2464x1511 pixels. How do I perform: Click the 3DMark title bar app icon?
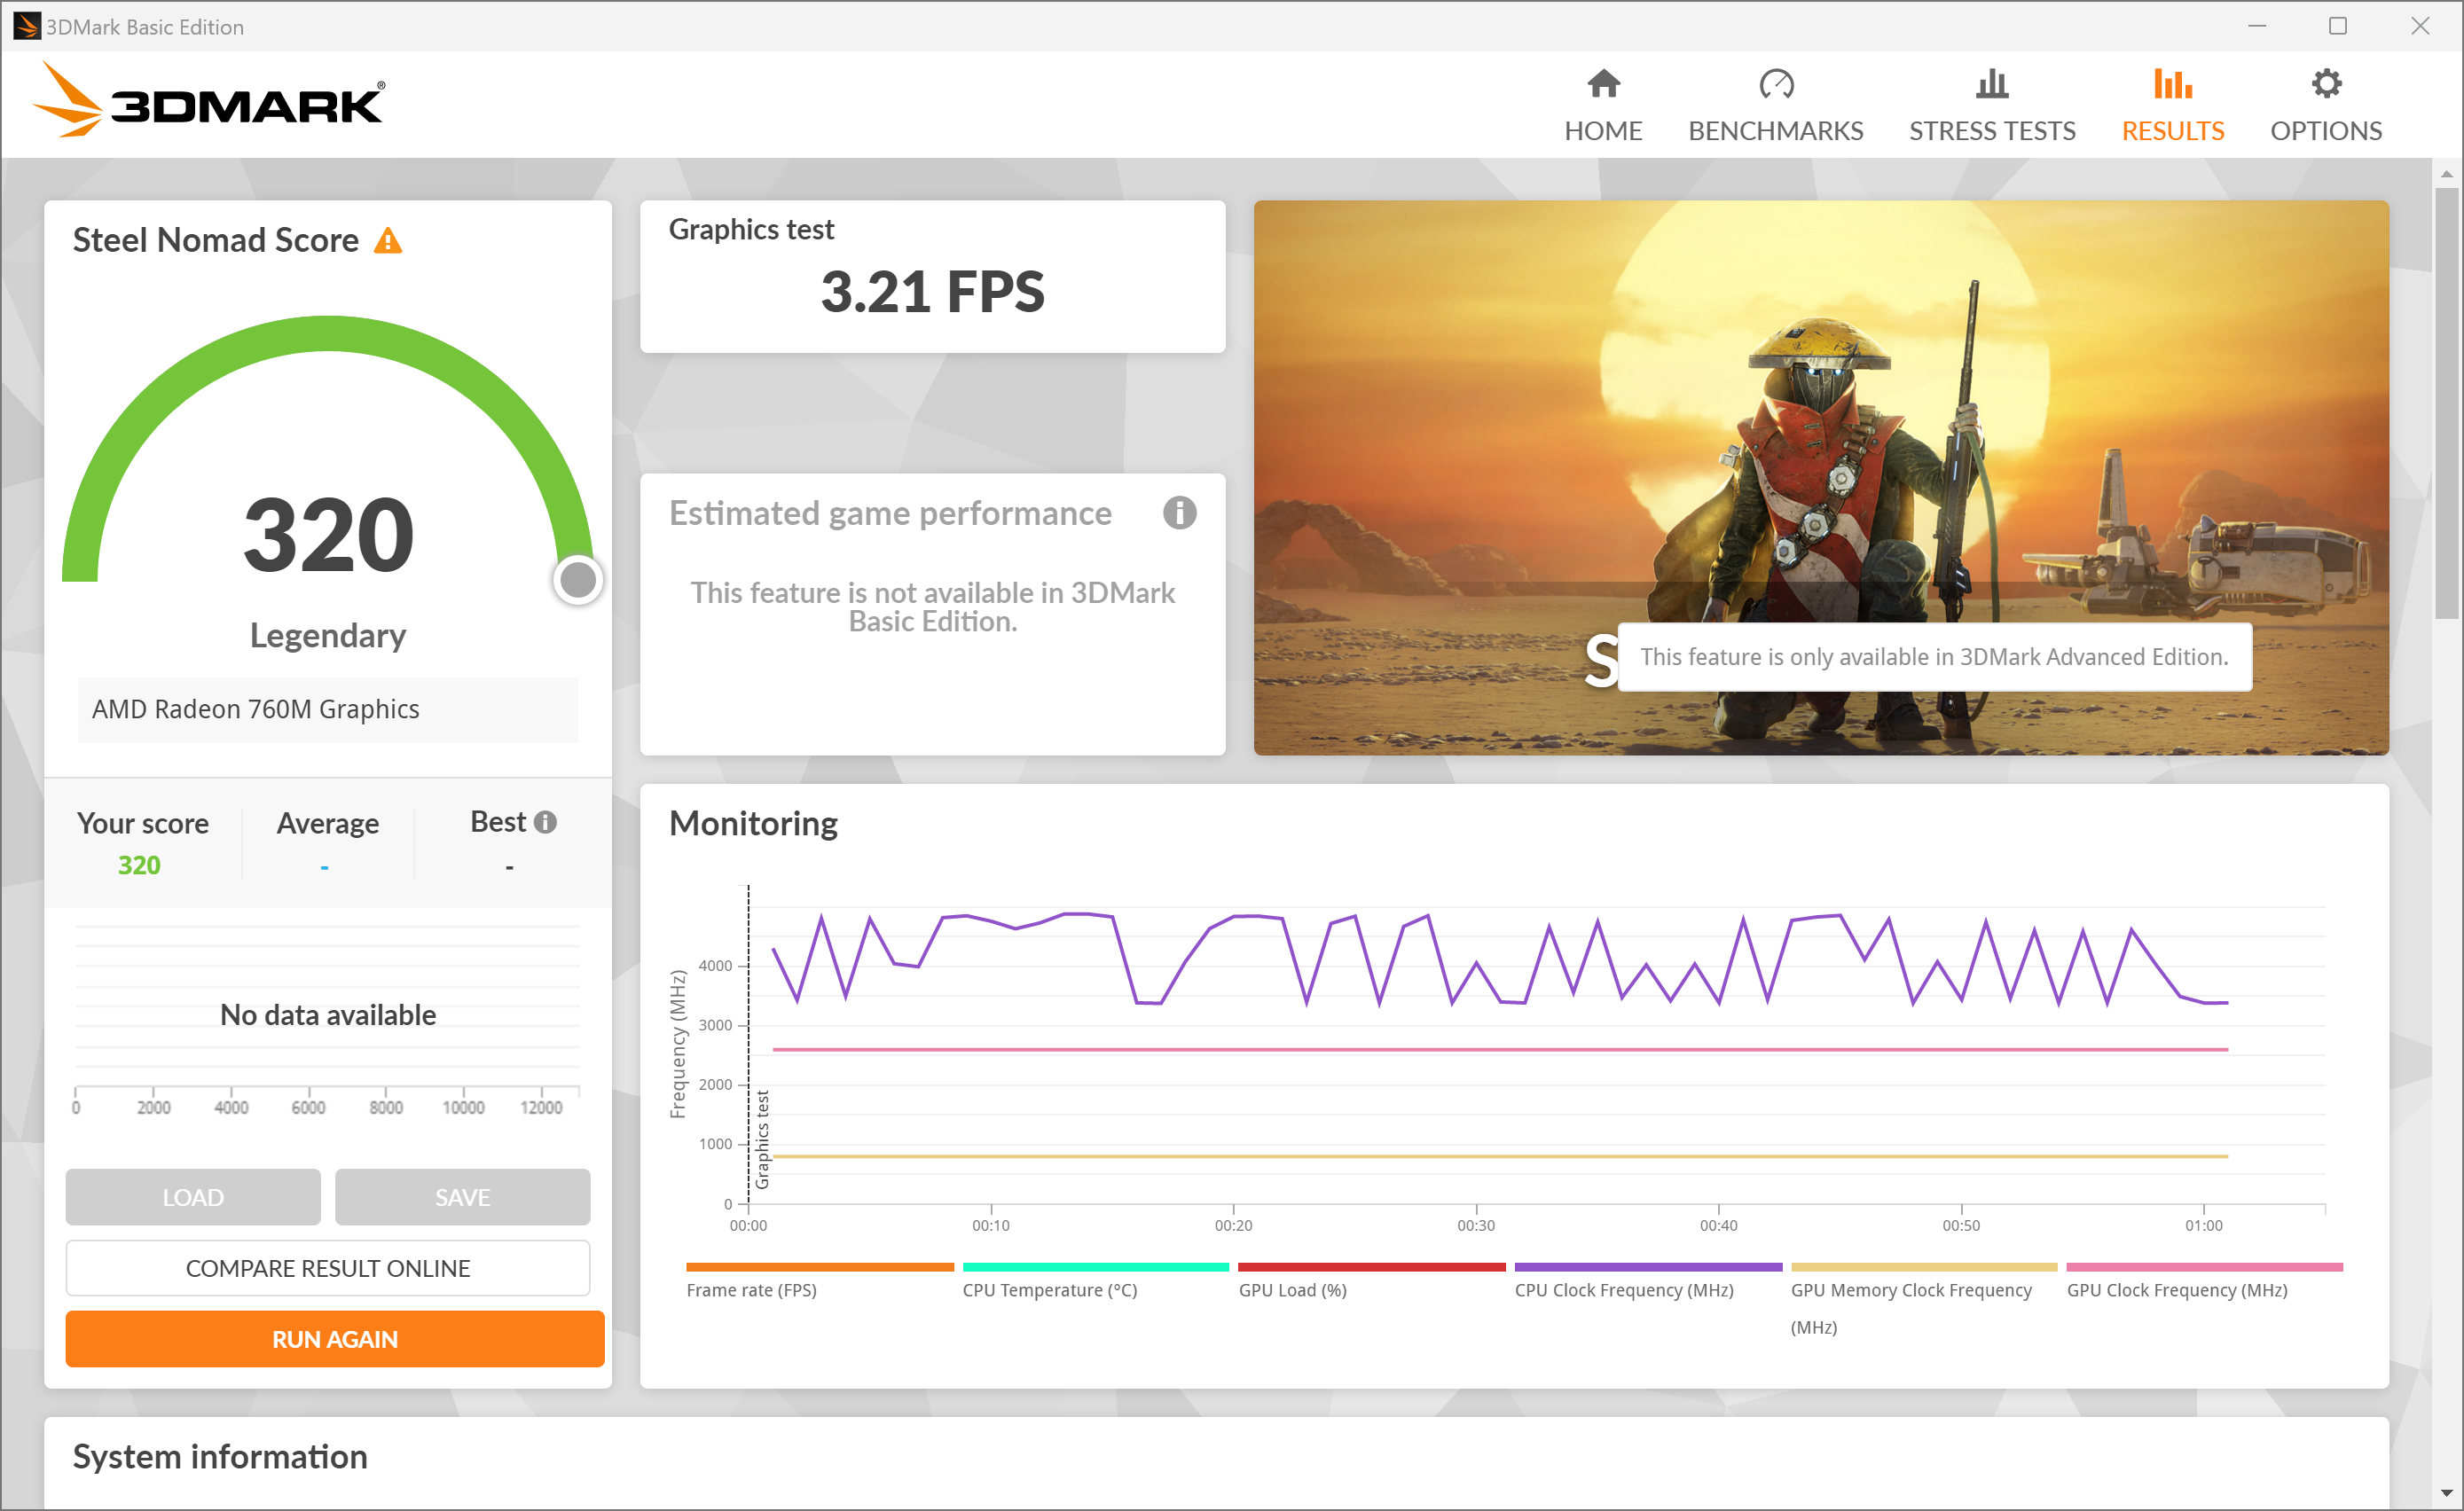pos(27,26)
